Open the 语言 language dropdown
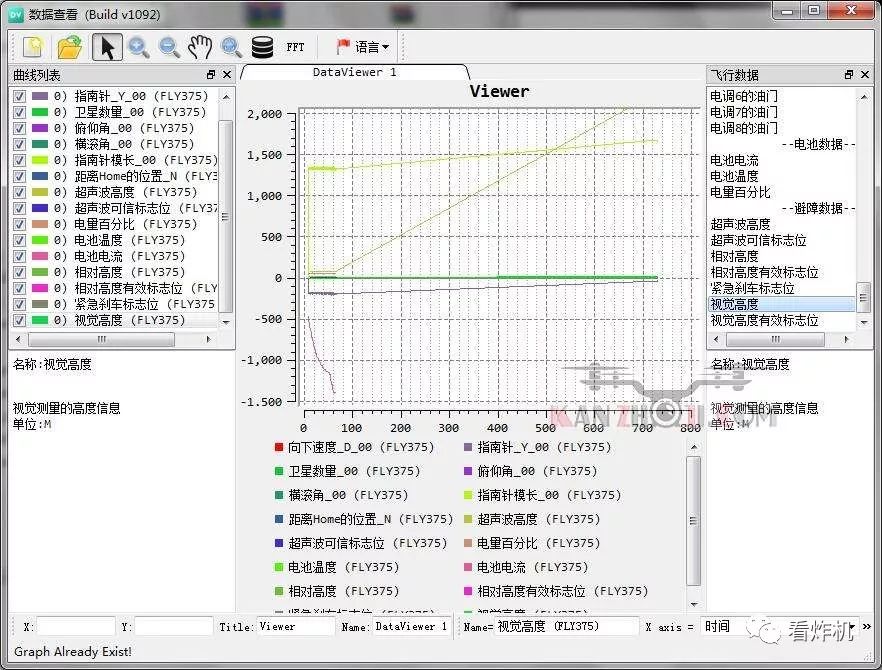This screenshot has width=882, height=670. tap(370, 47)
